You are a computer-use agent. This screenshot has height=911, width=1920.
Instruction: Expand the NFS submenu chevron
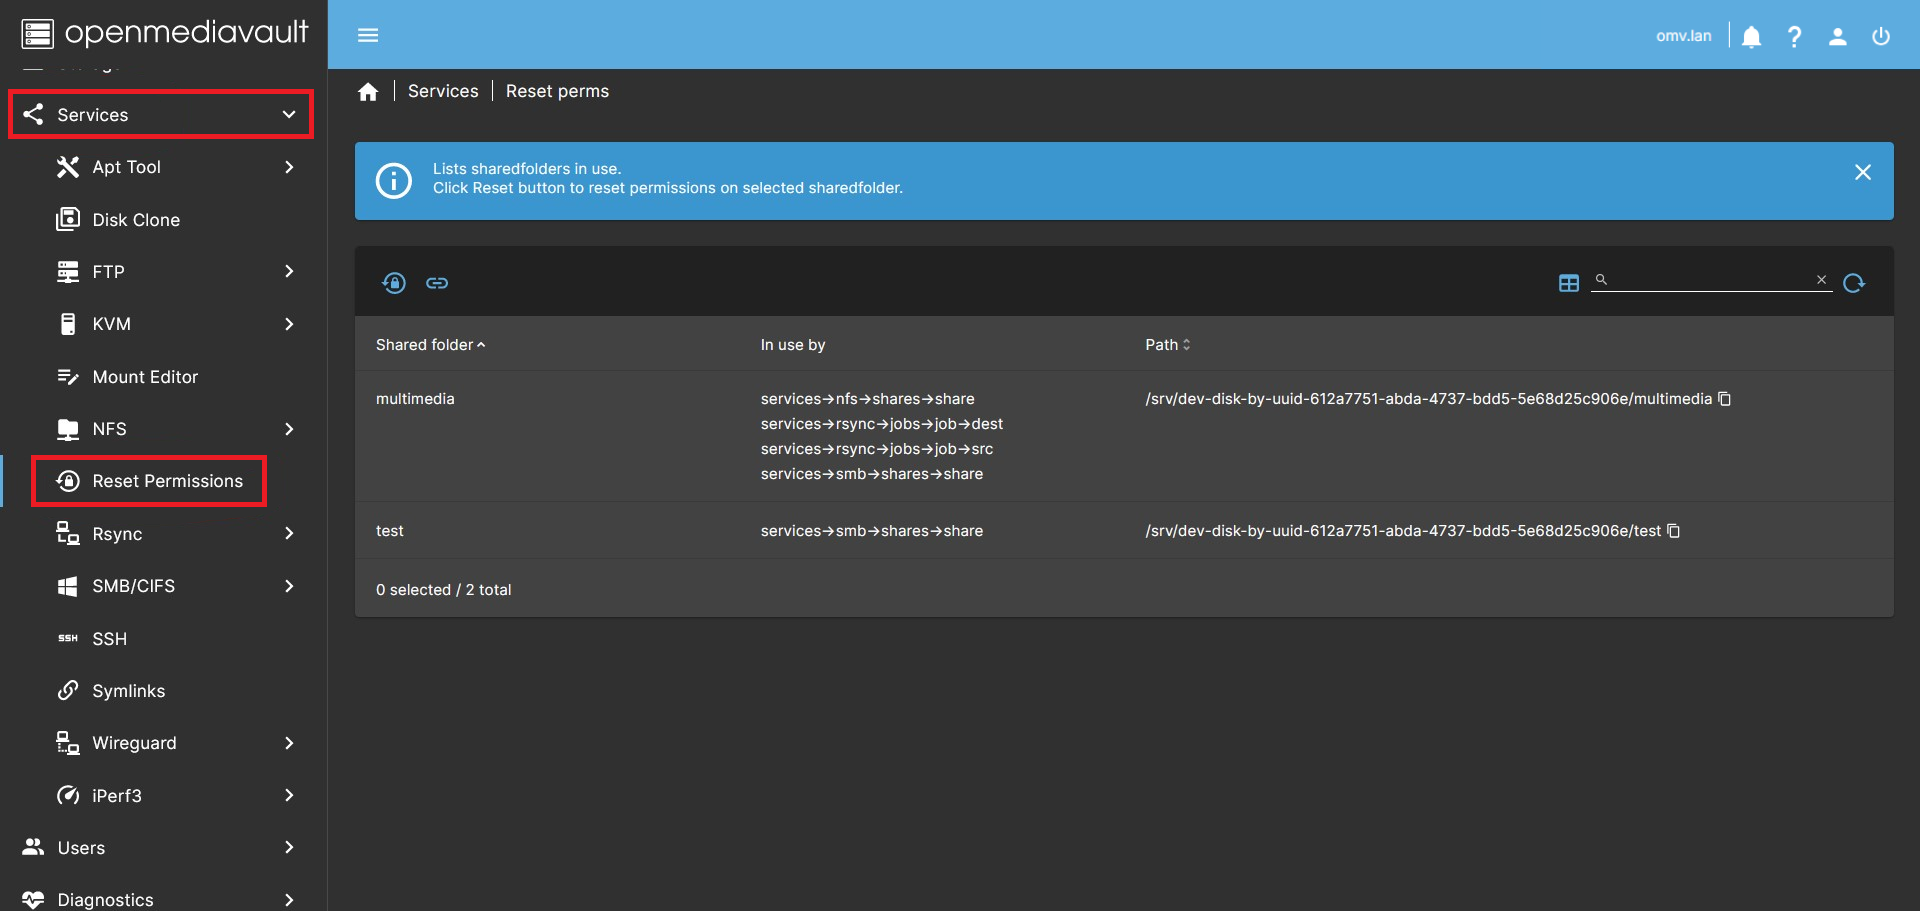tap(289, 429)
